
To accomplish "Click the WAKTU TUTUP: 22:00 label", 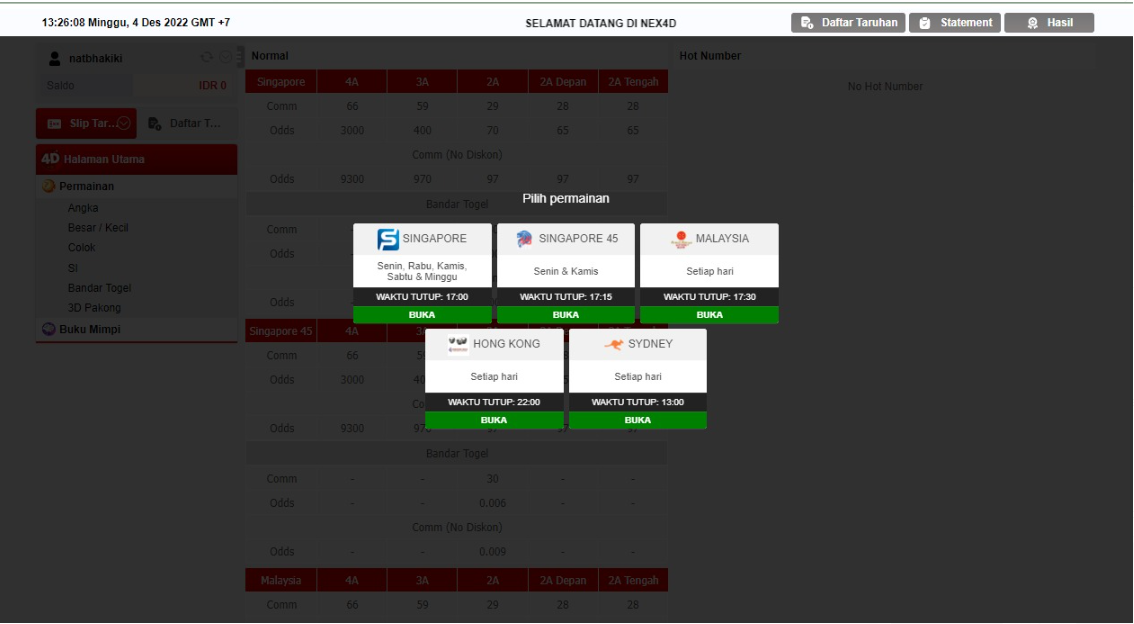I will (x=494, y=402).
